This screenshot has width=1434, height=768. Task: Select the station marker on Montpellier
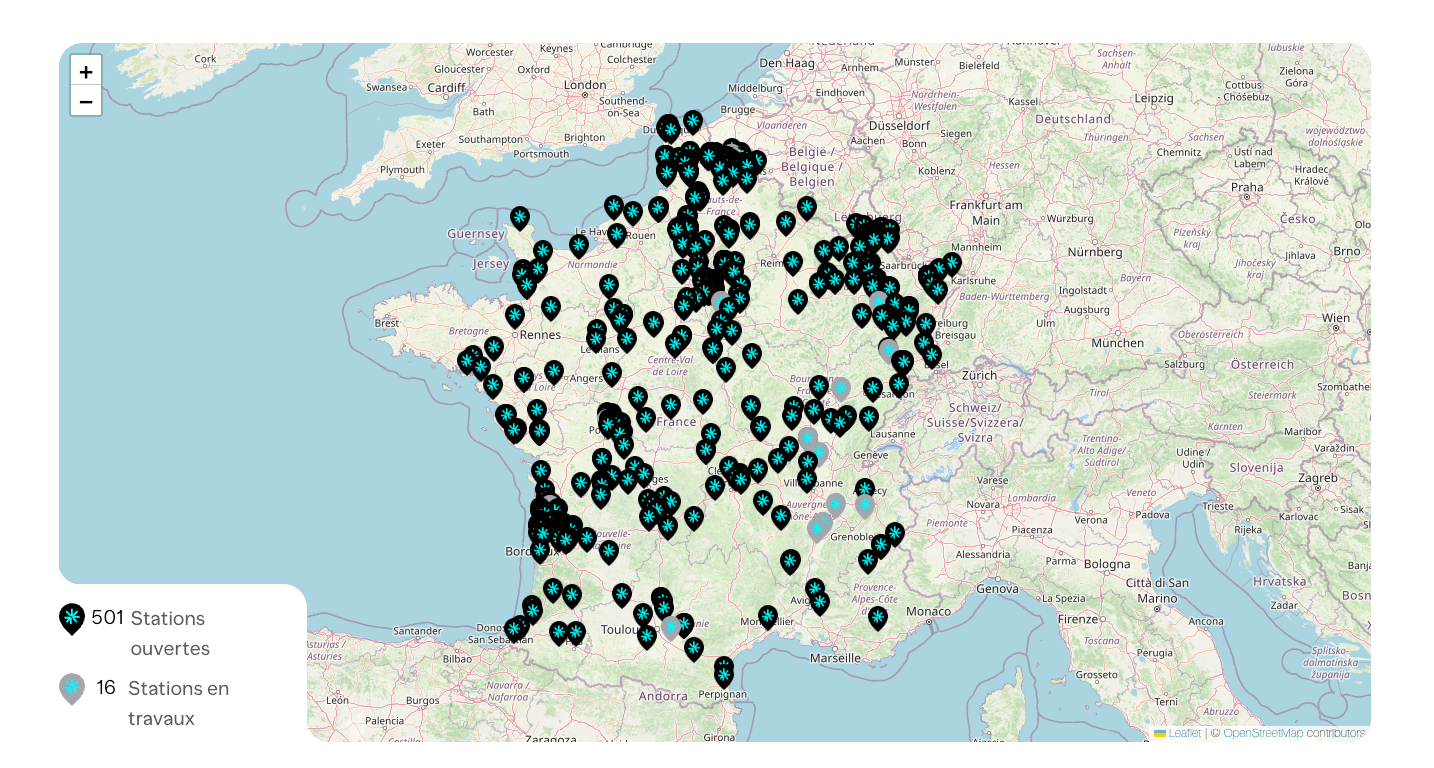pos(768,616)
